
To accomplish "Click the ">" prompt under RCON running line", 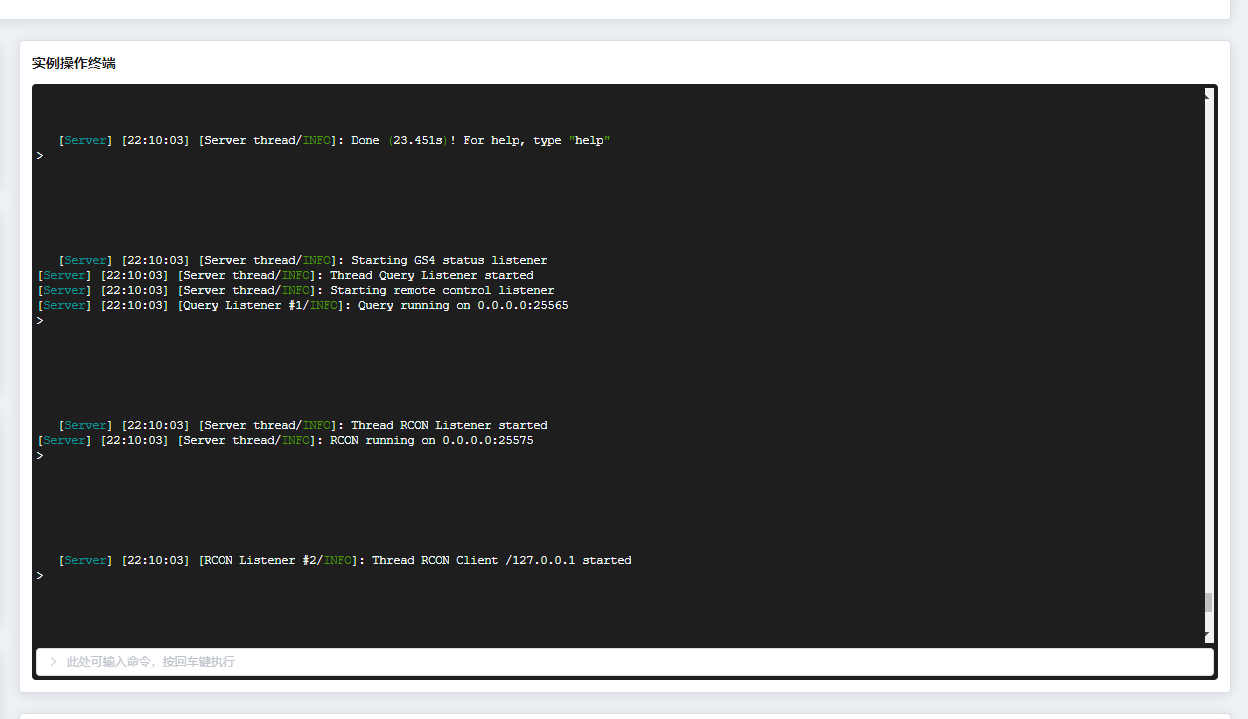I will 40,455.
